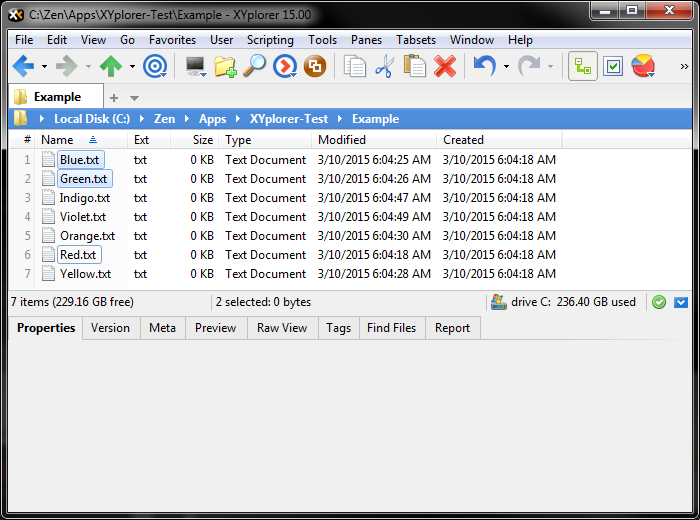Toggle Show Checkboxes toolbar button
The width and height of the screenshot is (700, 520).
613,67
